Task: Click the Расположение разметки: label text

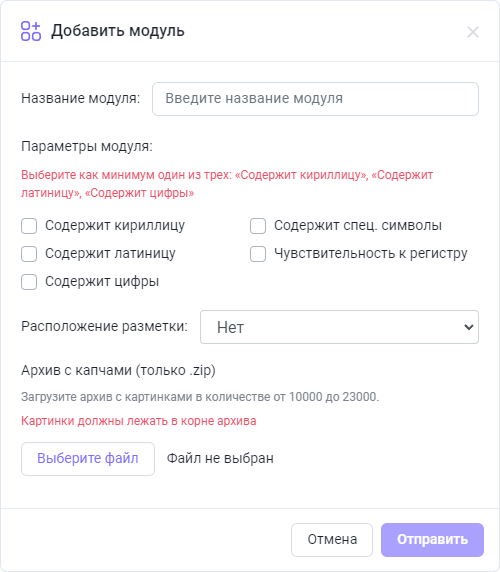Action: [x=104, y=326]
